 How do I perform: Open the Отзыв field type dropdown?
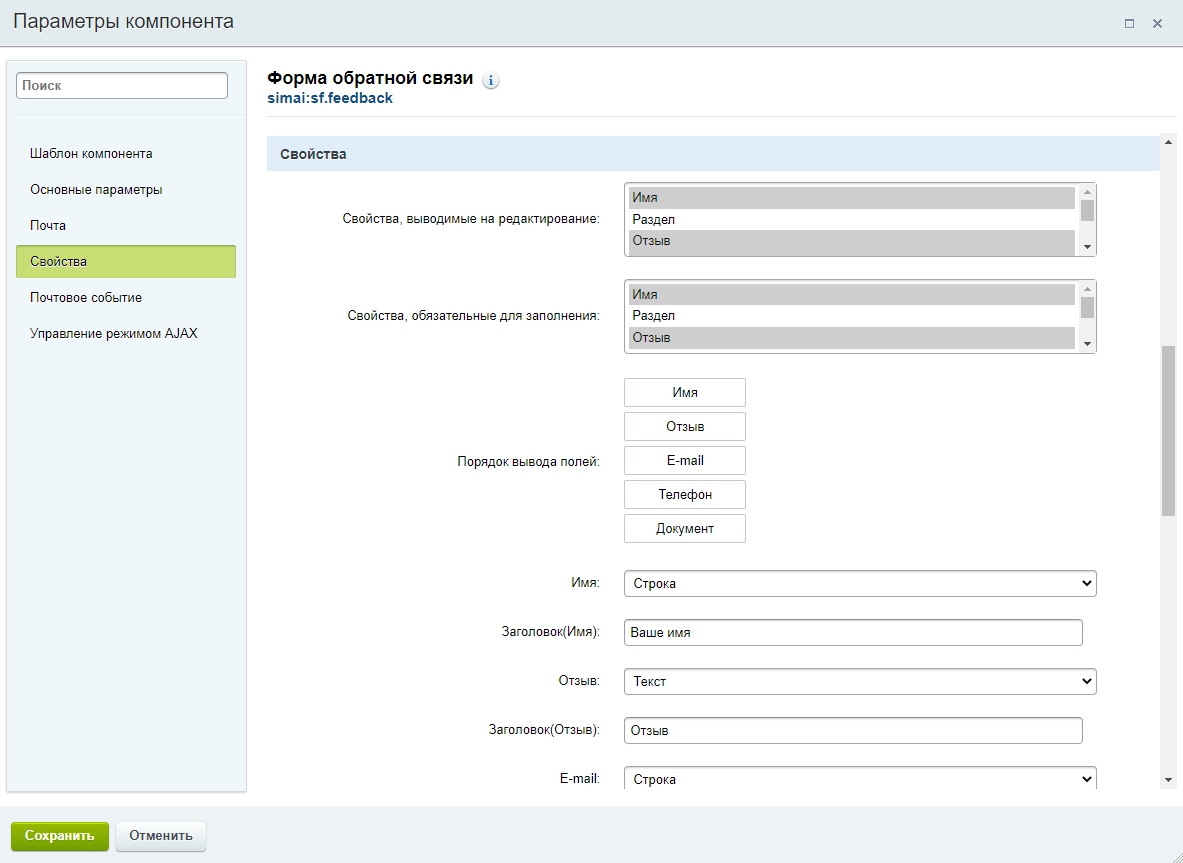tap(859, 681)
